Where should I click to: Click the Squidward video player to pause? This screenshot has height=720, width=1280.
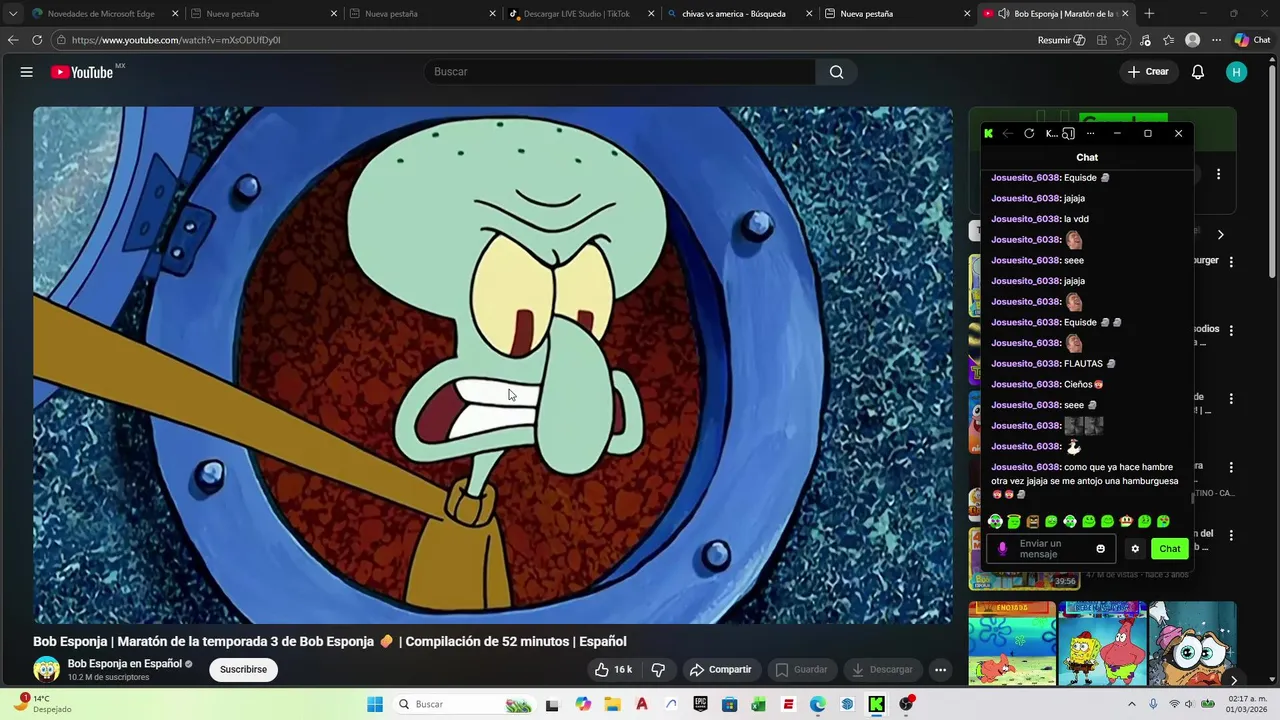click(493, 365)
